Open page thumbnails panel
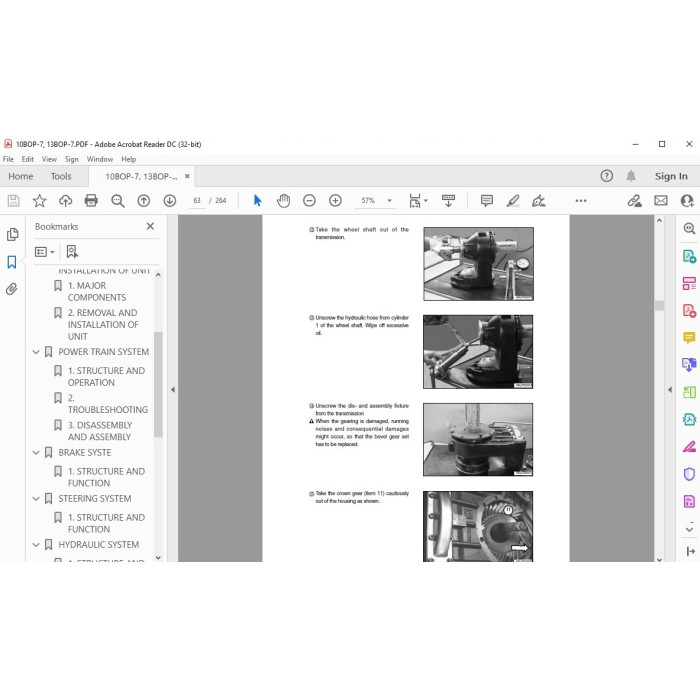The image size is (700, 700). point(12,234)
